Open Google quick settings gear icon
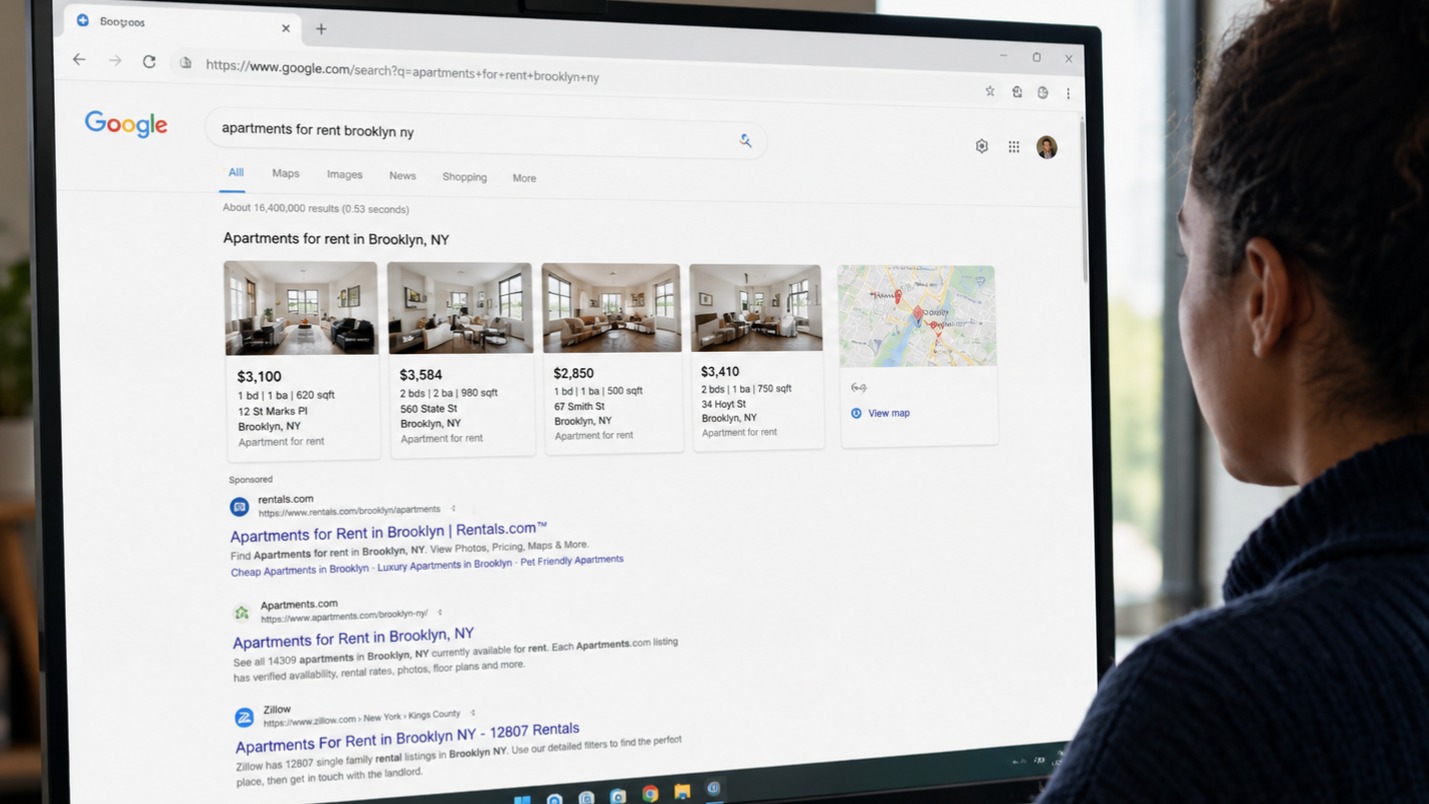Screen dimensions: 1429x804 tap(982, 146)
